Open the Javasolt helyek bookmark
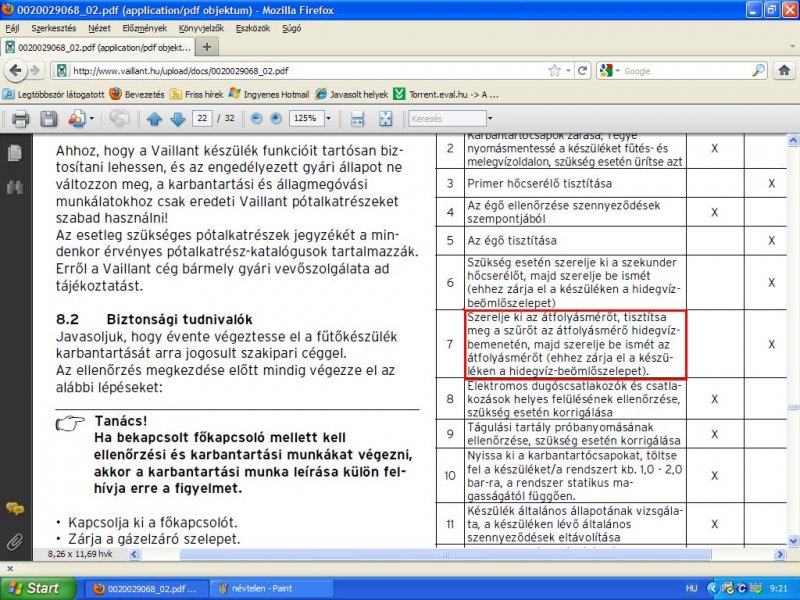This screenshot has height=600, width=800. pos(352,94)
